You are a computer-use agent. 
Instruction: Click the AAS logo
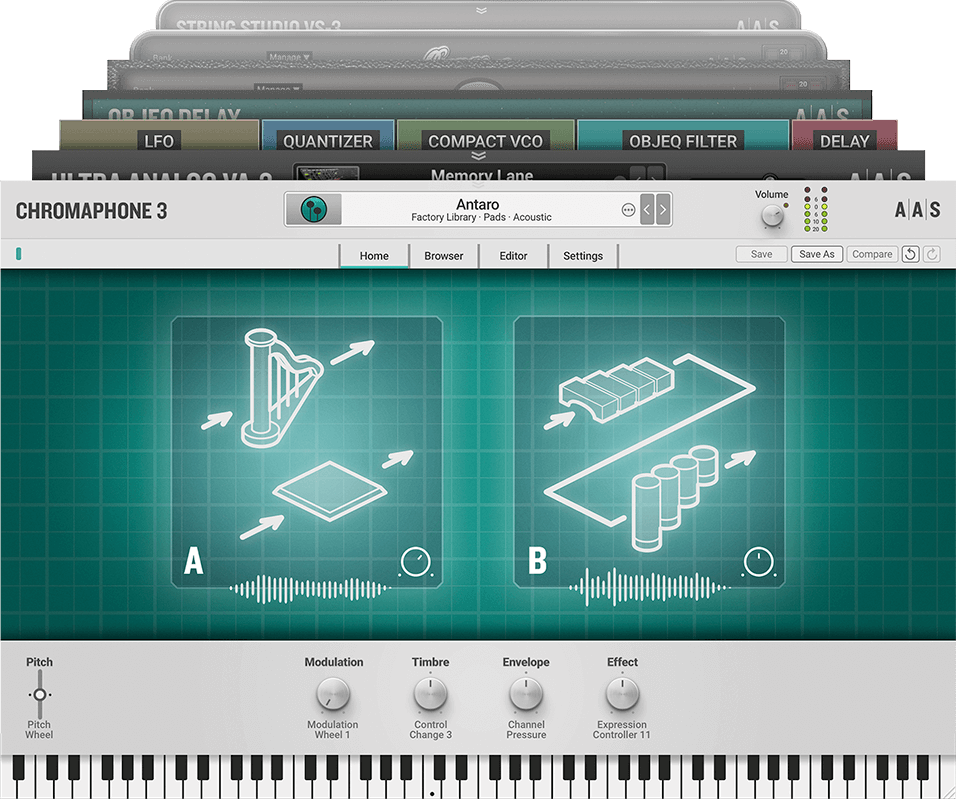[917, 210]
